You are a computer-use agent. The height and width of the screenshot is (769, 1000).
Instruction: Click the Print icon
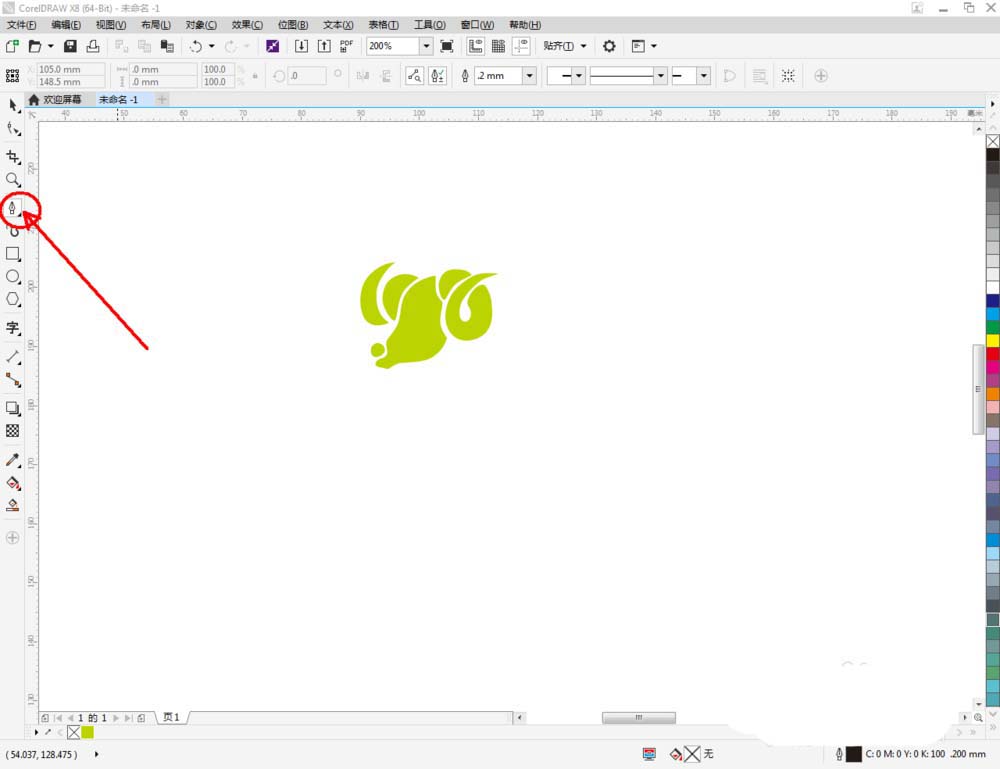92,46
